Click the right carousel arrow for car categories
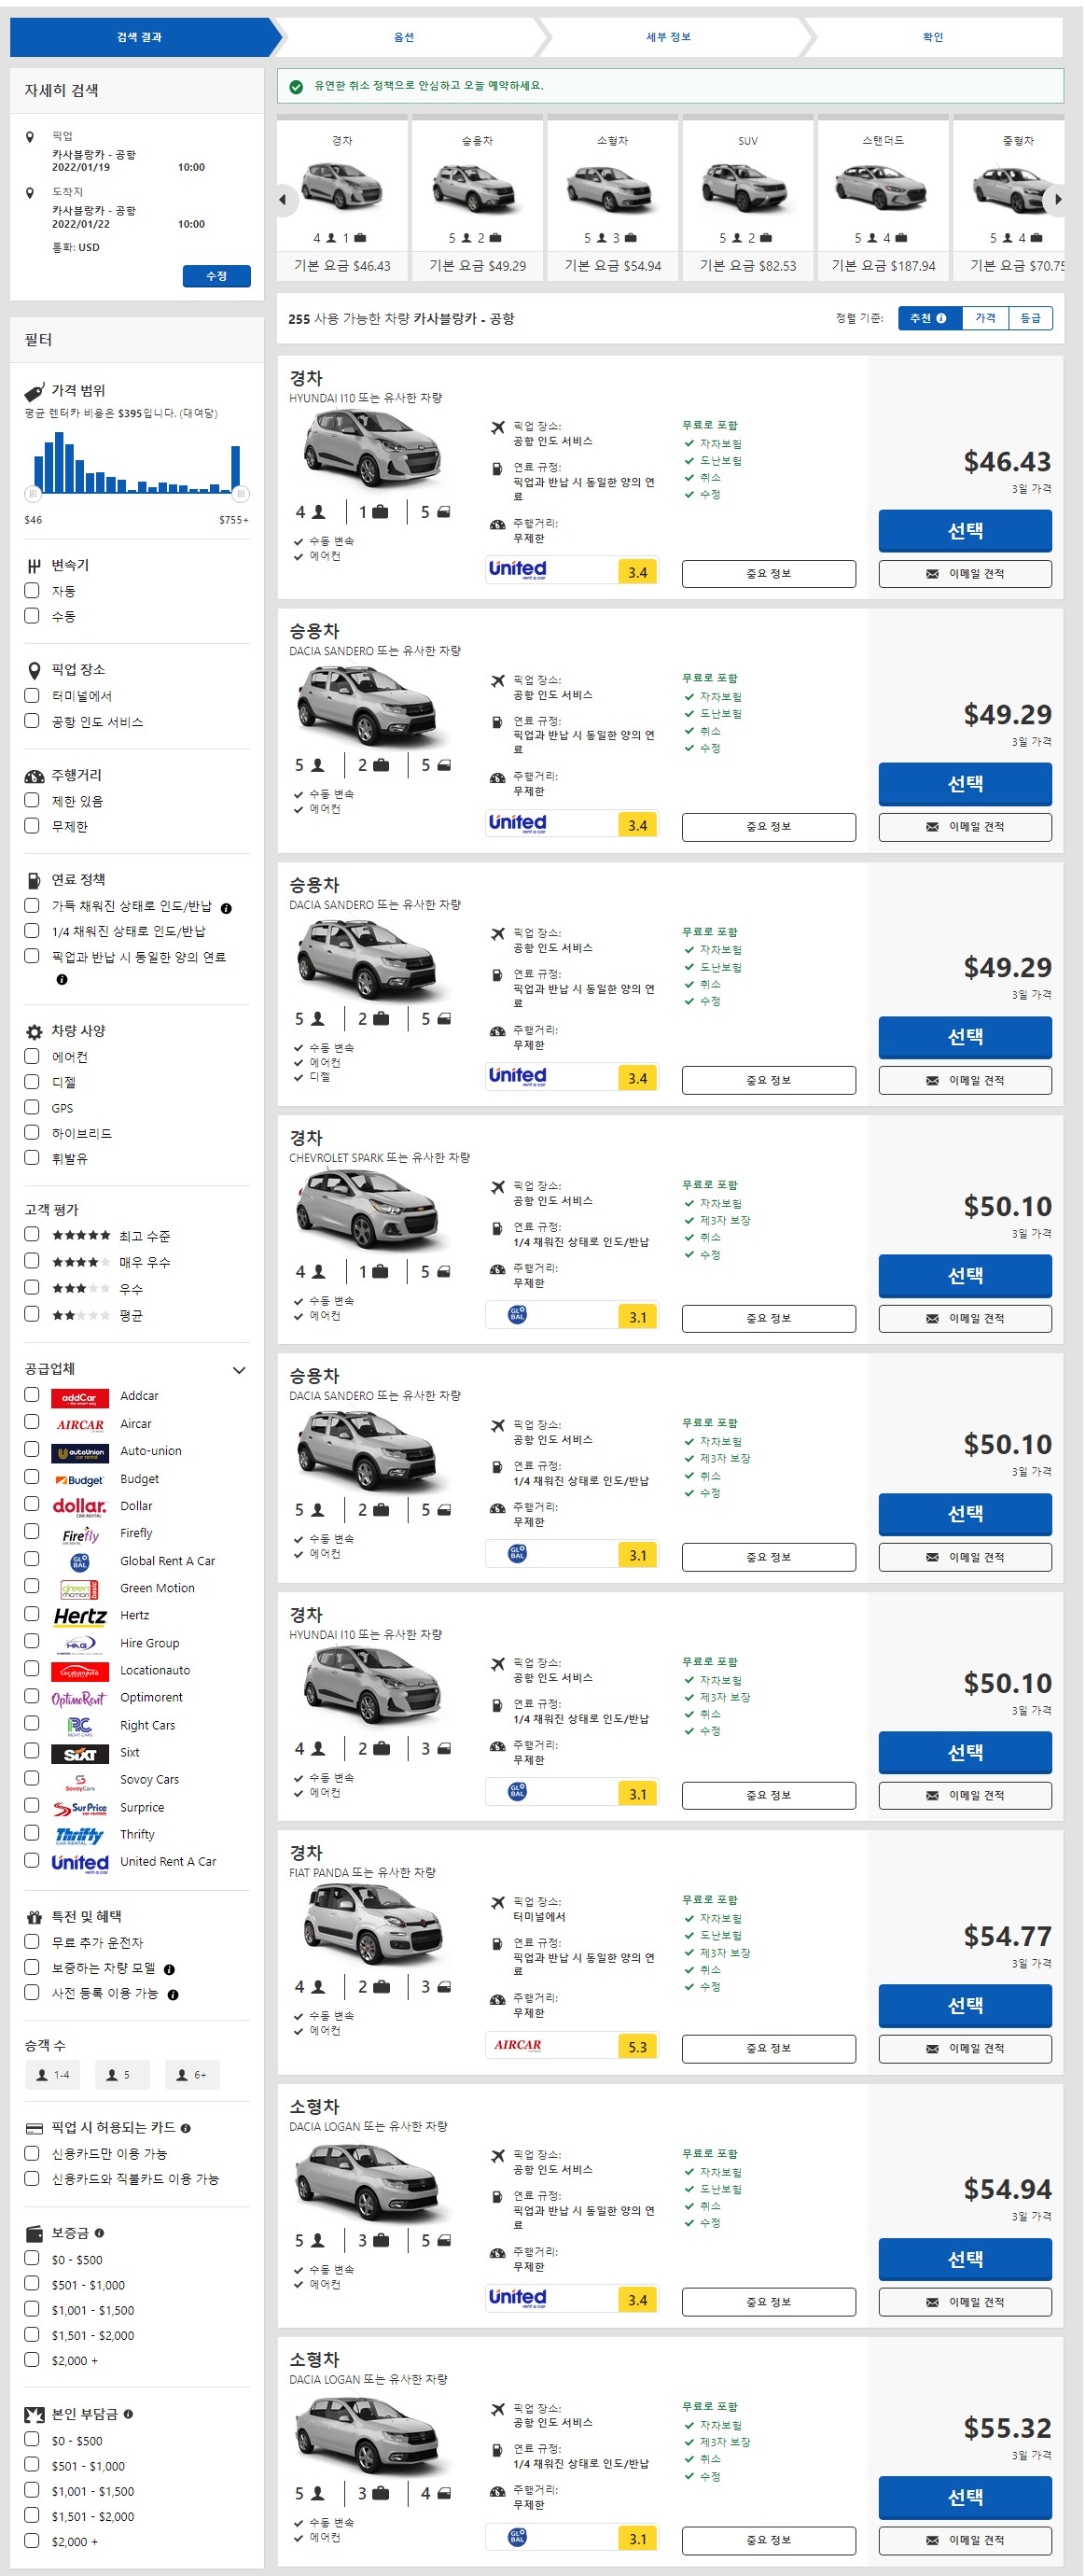Image resolution: width=1085 pixels, height=2576 pixels. click(1057, 199)
